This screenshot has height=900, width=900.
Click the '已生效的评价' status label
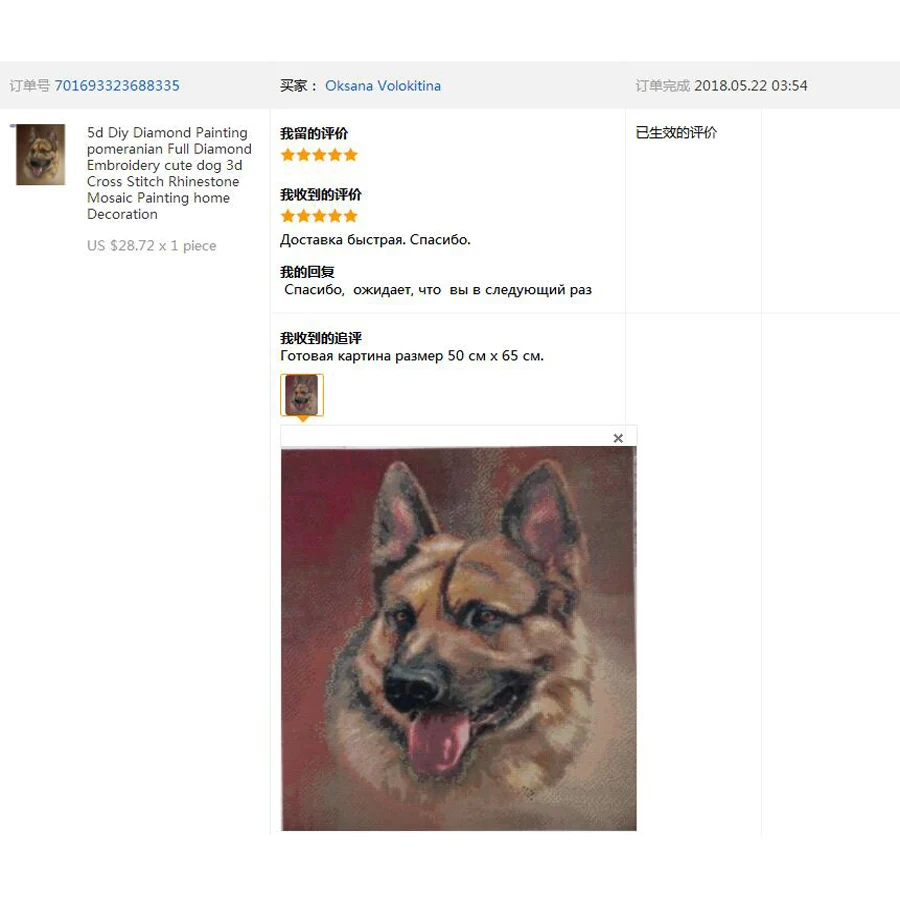point(676,133)
